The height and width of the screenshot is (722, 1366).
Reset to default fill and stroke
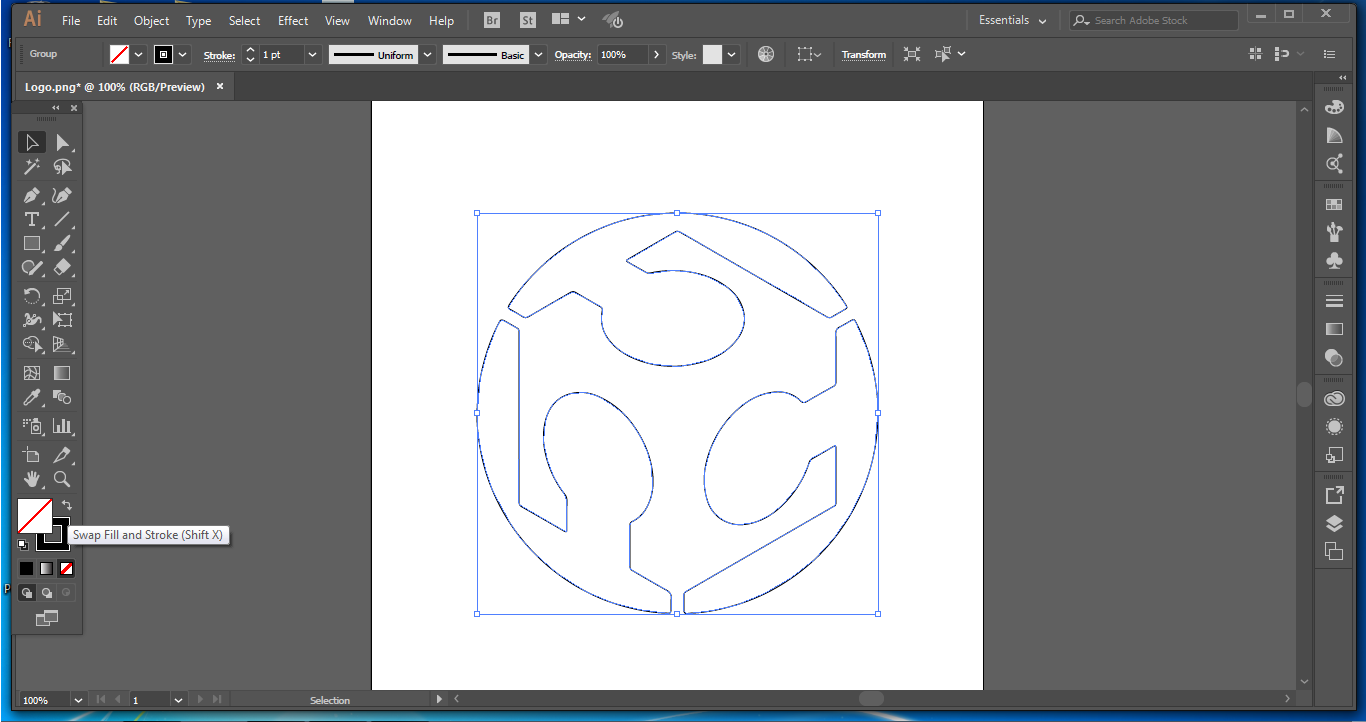[23, 545]
